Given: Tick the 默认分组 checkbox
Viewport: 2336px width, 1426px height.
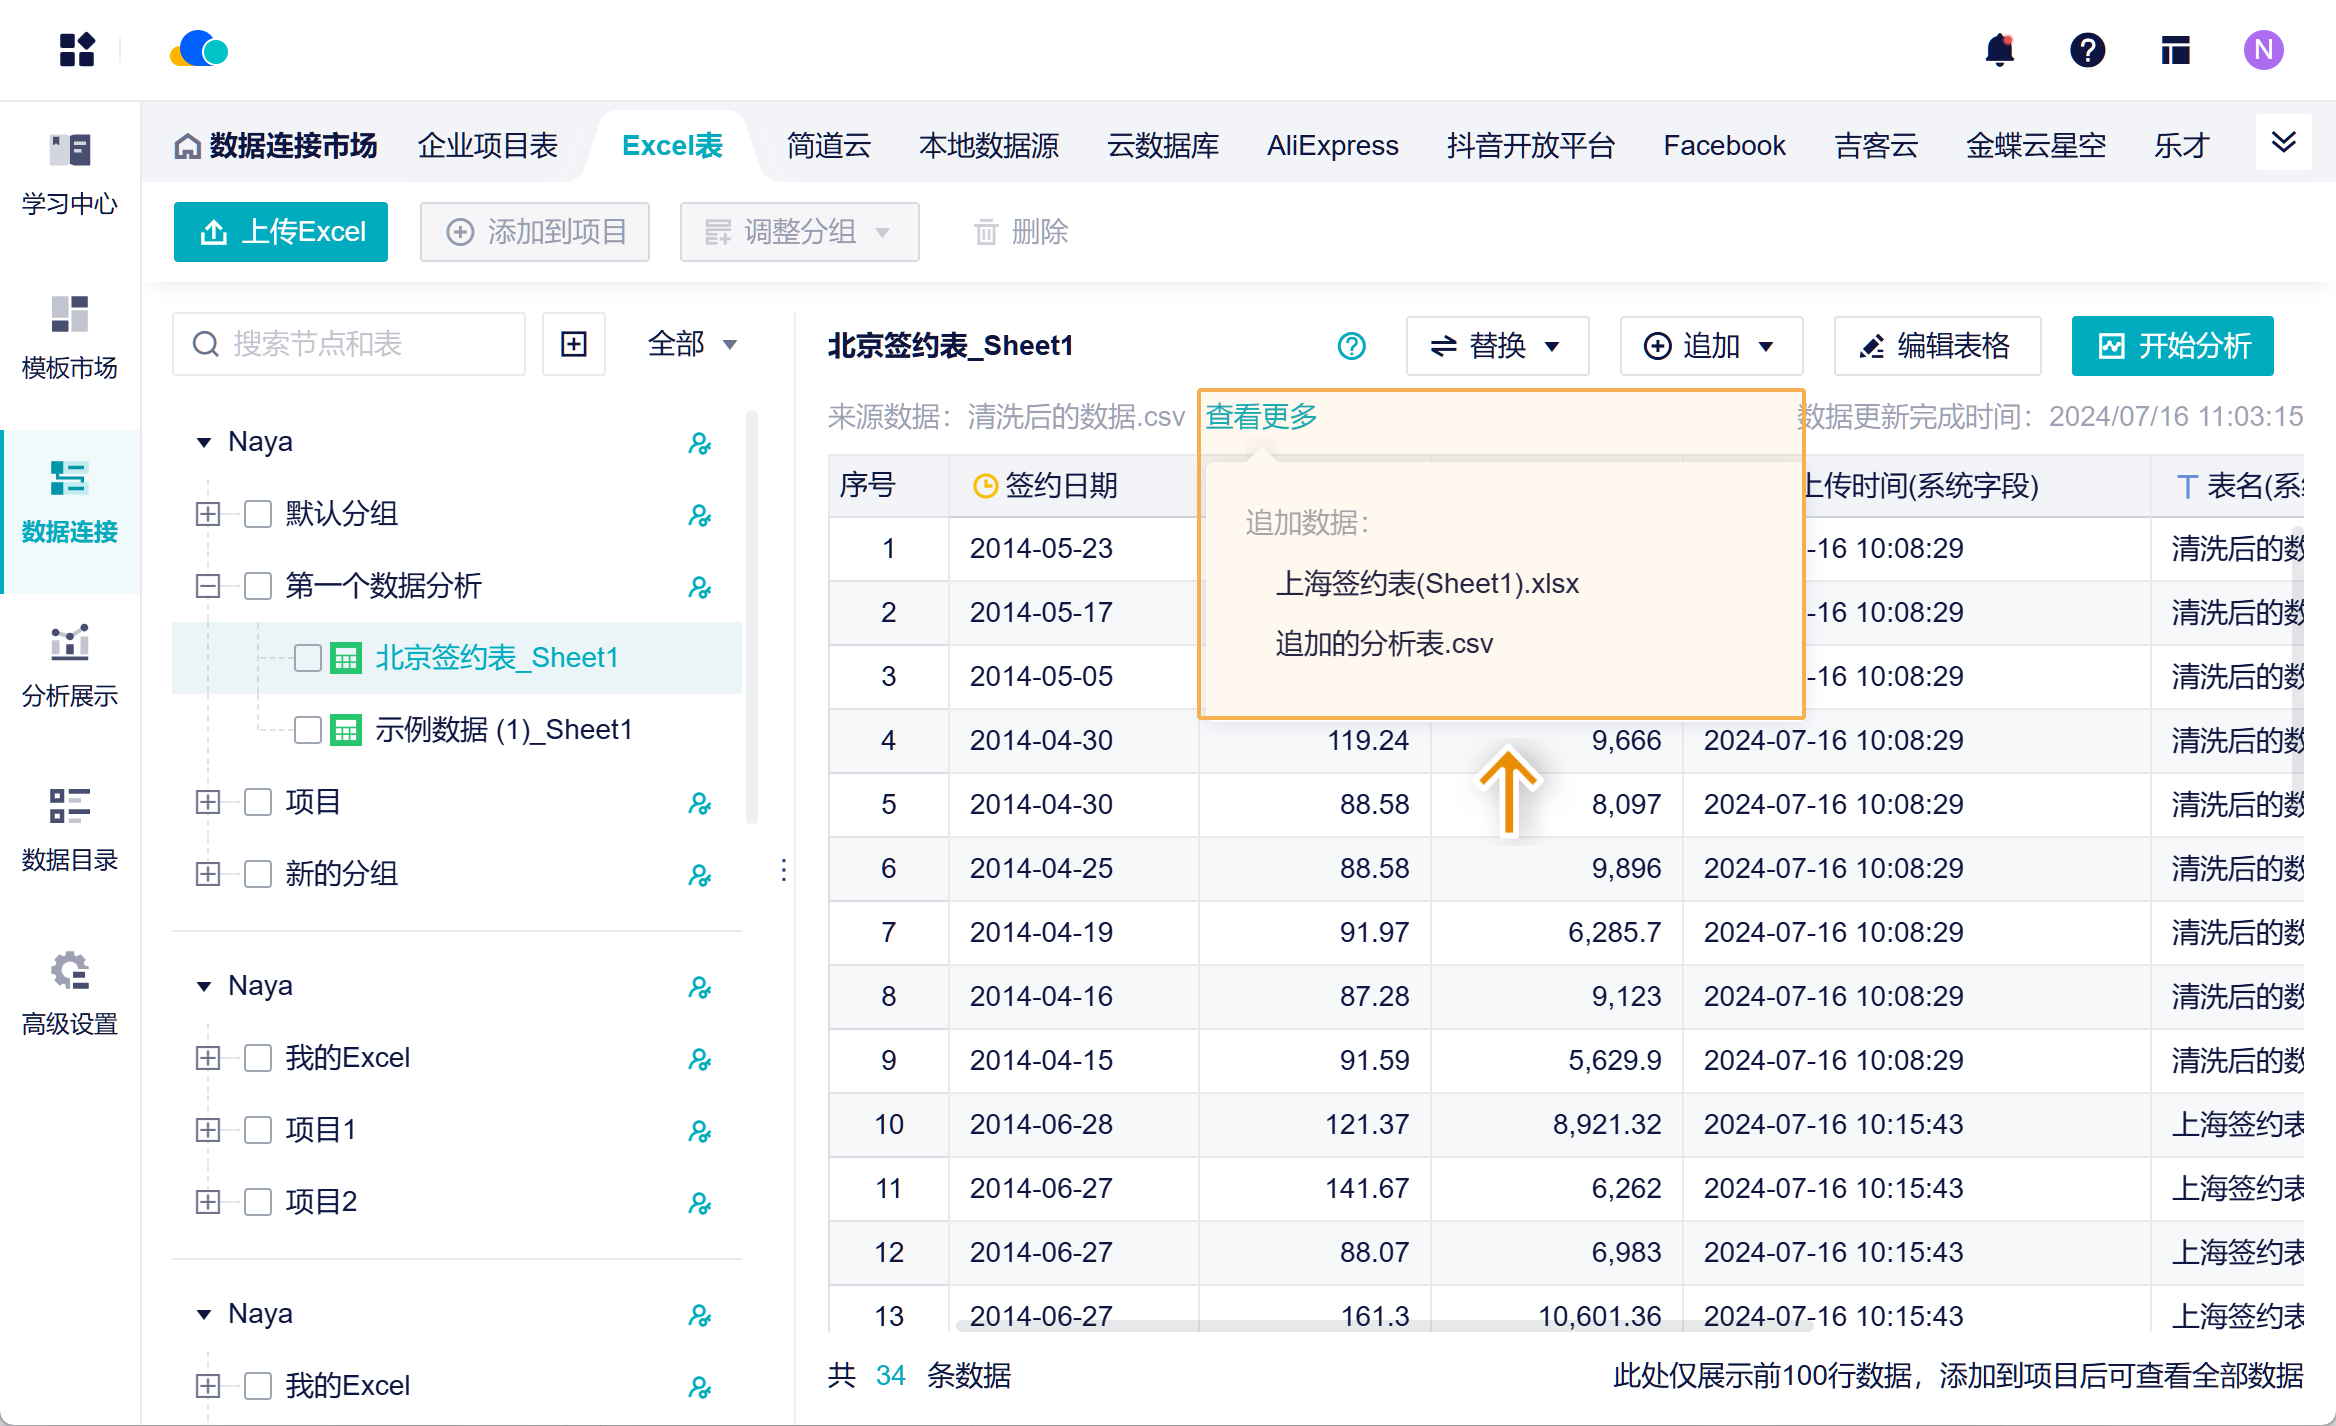Looking at the screenshot, I should click(258, 514).
